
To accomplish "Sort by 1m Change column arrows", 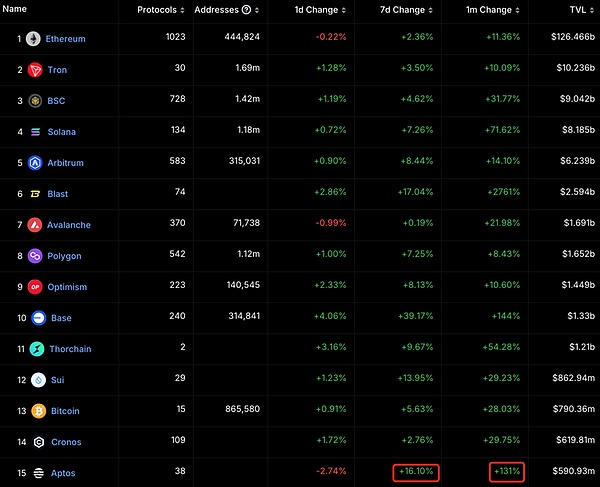I will 517,10.
